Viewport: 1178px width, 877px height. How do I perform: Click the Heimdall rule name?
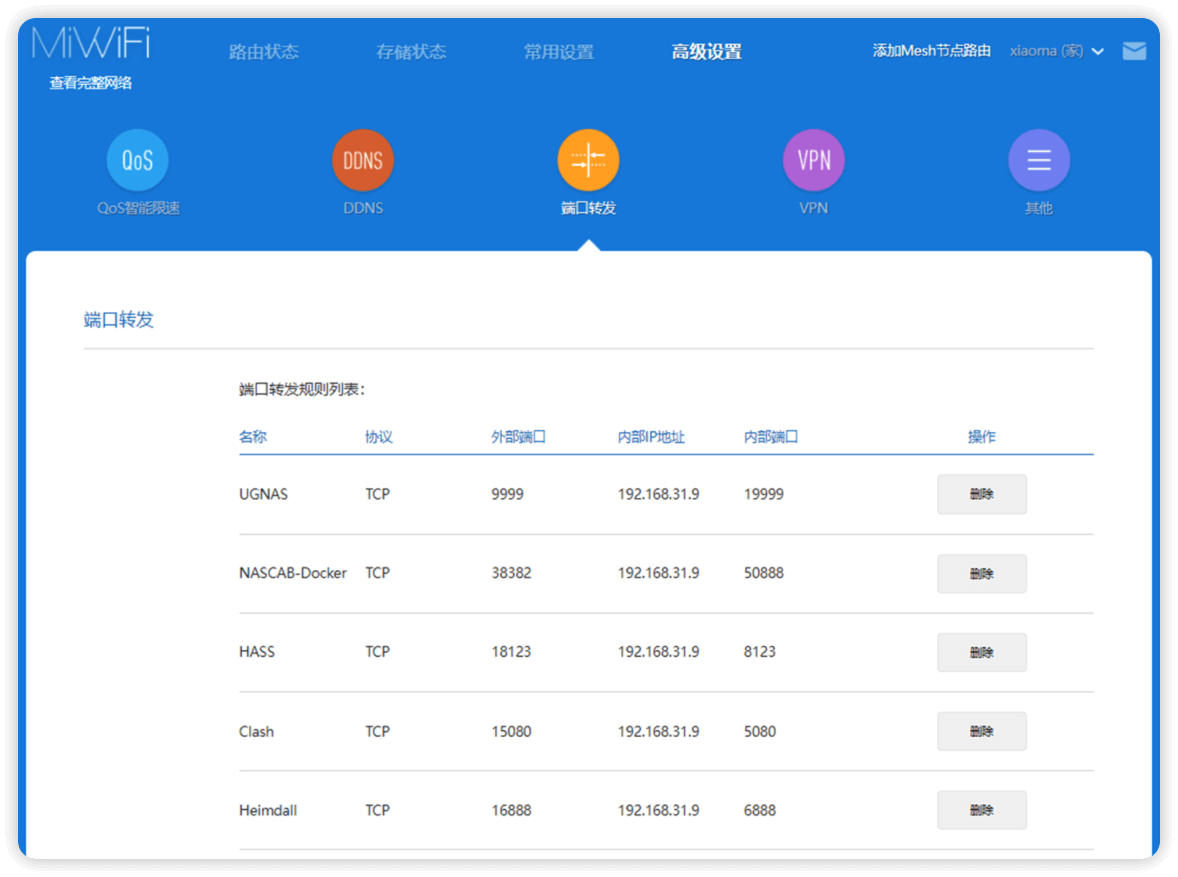tap(267, 810)
